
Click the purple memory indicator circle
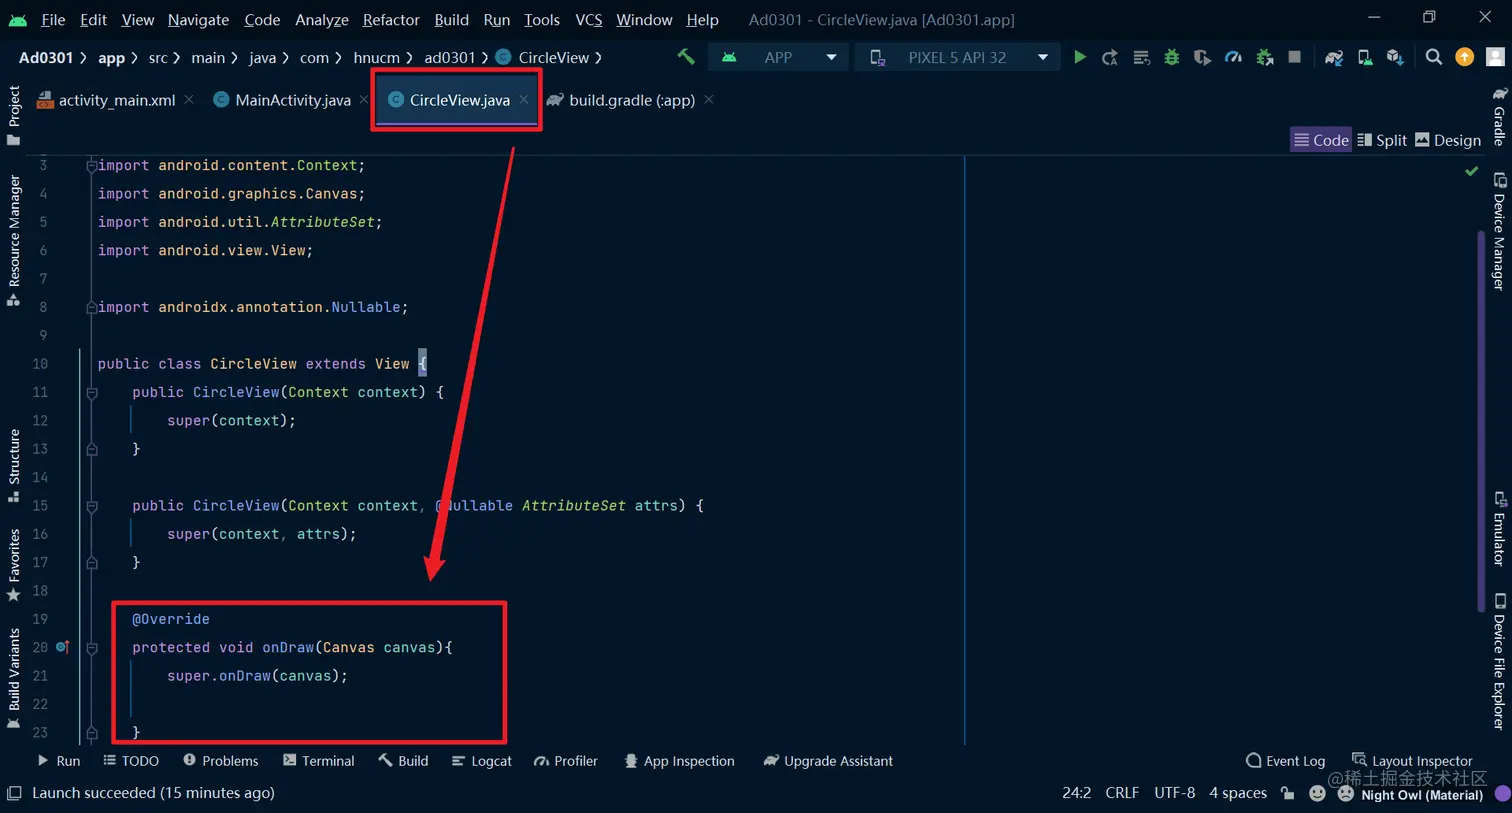[x=1502, y=793]
